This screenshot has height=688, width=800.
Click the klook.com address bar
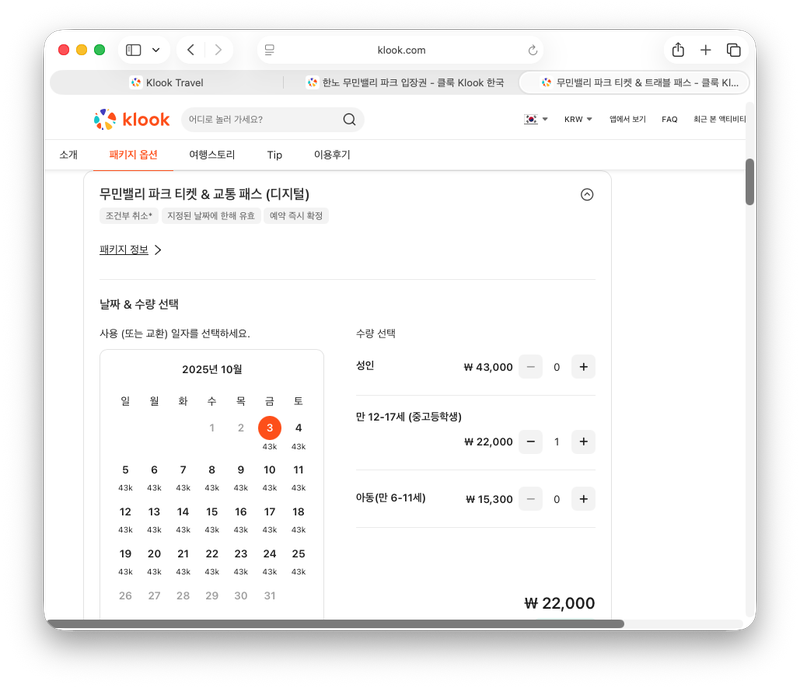tap(401, 50)
